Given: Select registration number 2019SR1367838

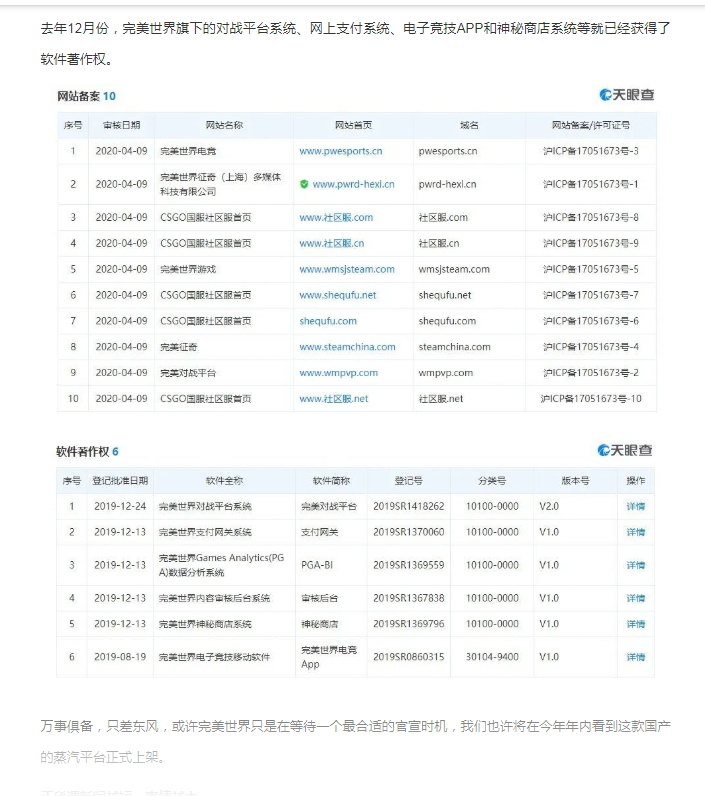Looking at the screenshot, I should pyautogui.click(x=409, y=599).
